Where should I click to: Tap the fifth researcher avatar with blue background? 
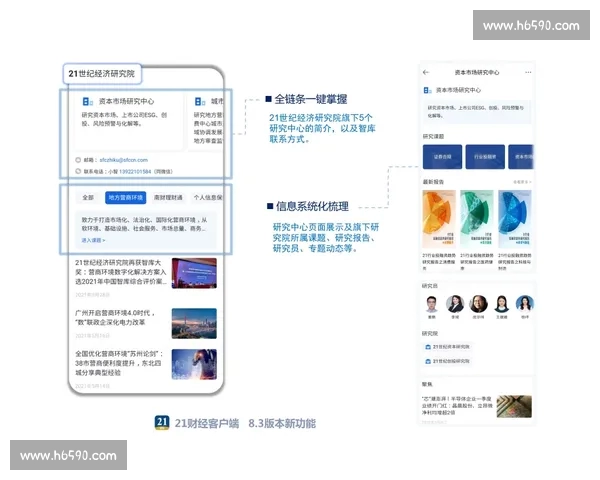(x=525, y=304)
